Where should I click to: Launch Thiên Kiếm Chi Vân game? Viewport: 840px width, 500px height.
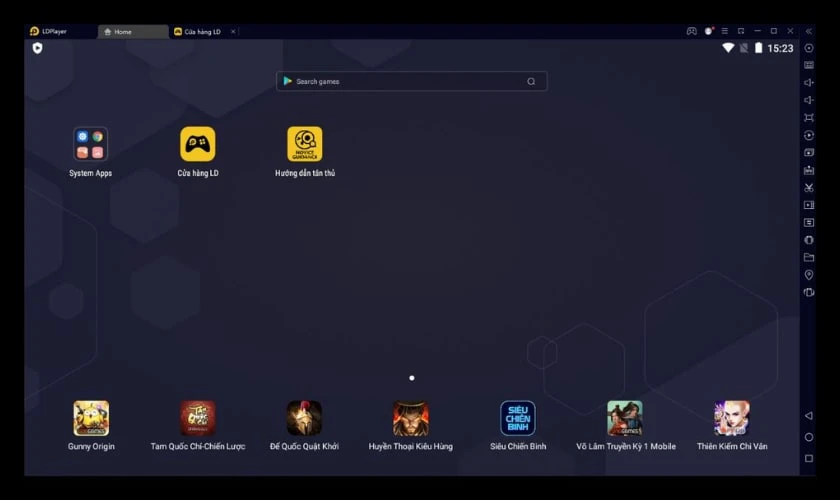[x=731, y=418]
